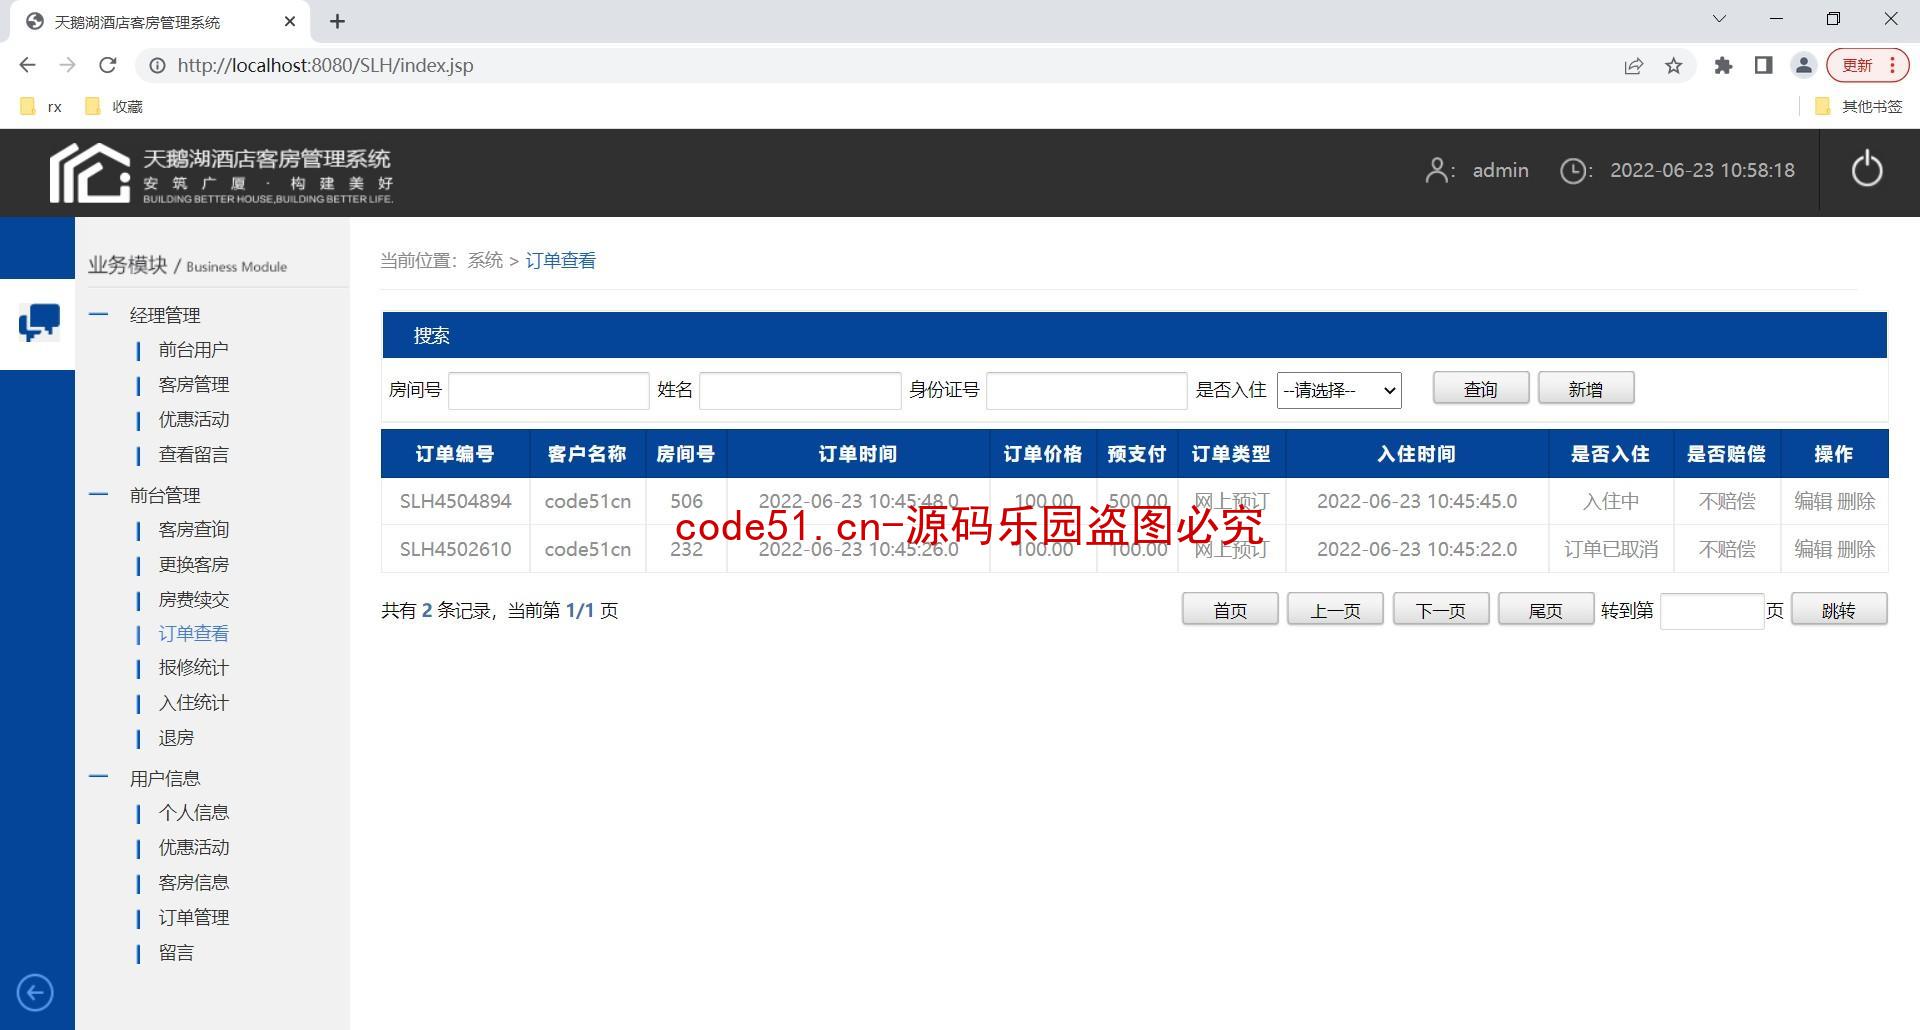Focus the 转到第 page number field
Screen dimensions: 1920x1030
[1712, 611]
